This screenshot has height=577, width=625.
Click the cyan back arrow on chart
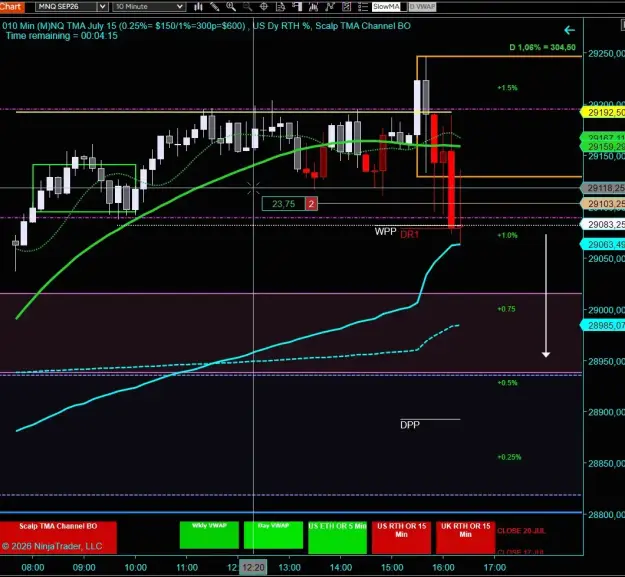(x=569, y=30)
